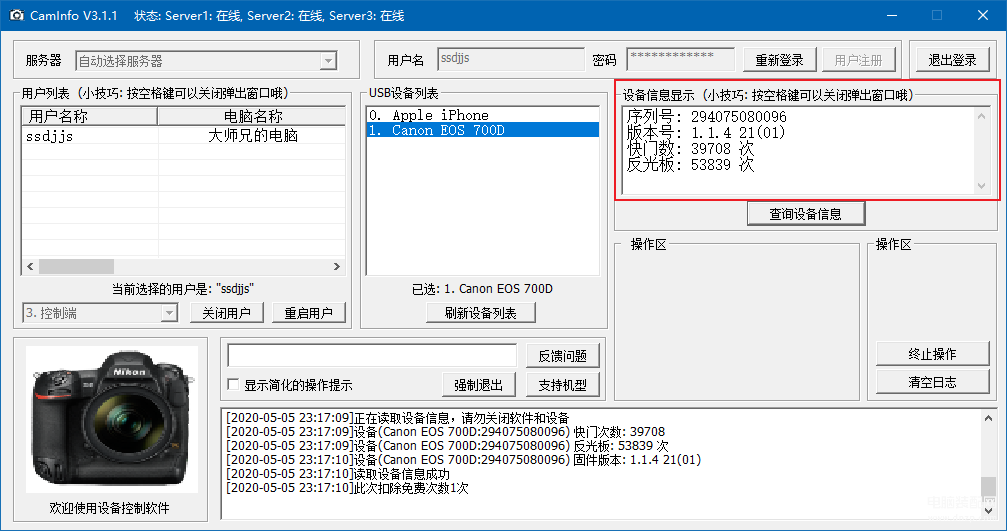Click the 终止操作 button
1007x531 pixels.
(933, 354)
